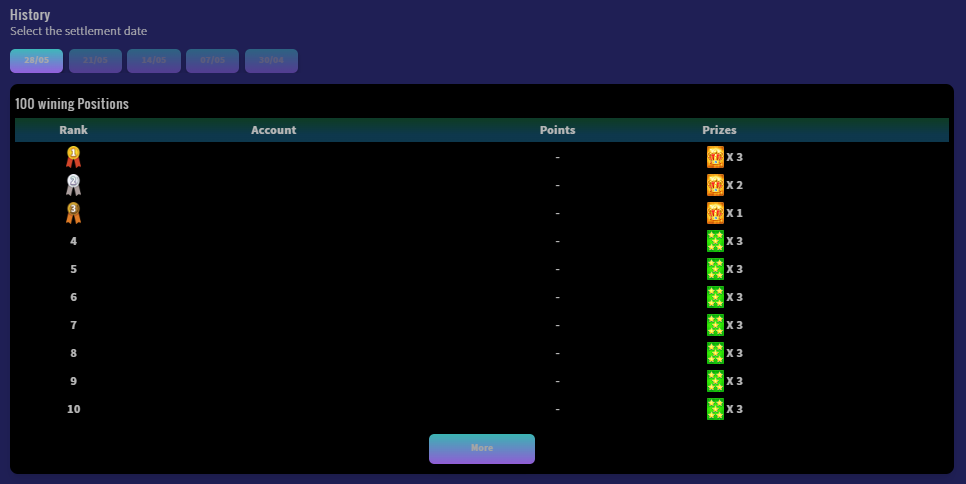Image resolution: width=966 pixels, height=484 pixels.
Task: Click the green star prize icon for rank 4
Action: [715, 241]
